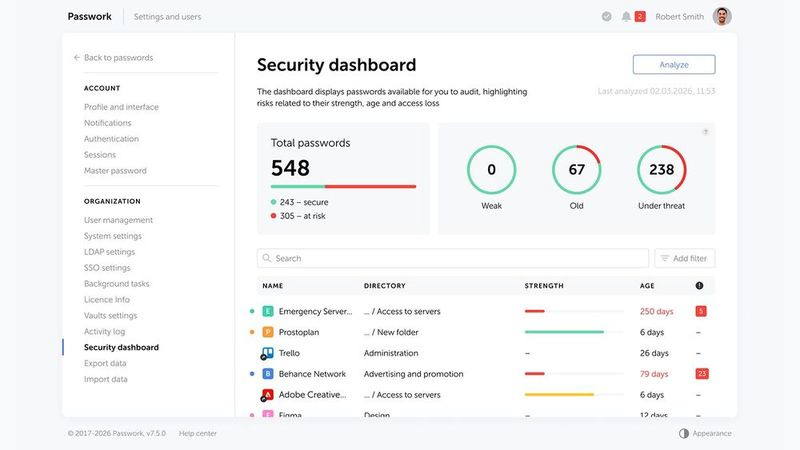Viewport: 800px width, 450px height.
Task: Open Background tasks
Action: pos(117,284)
